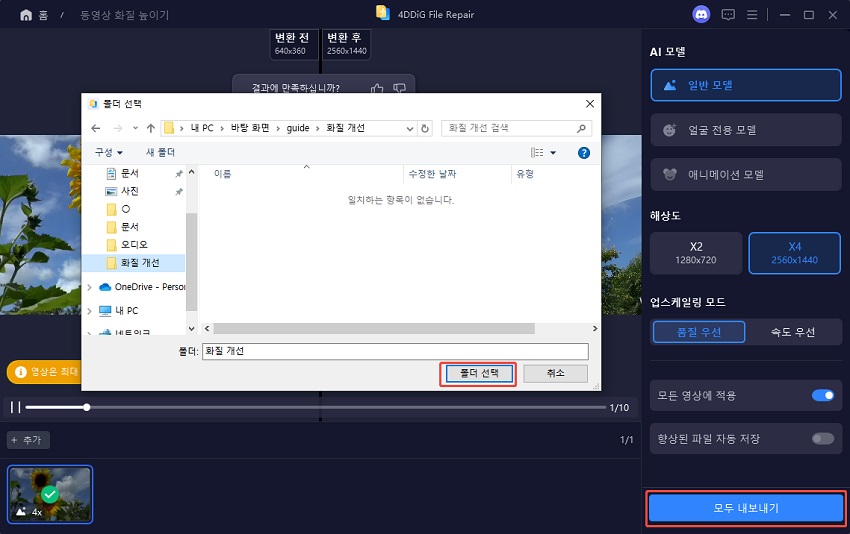Close the 폴더 선택 dialog
This screenshot has height=534, width=850.
click(590, 104)
